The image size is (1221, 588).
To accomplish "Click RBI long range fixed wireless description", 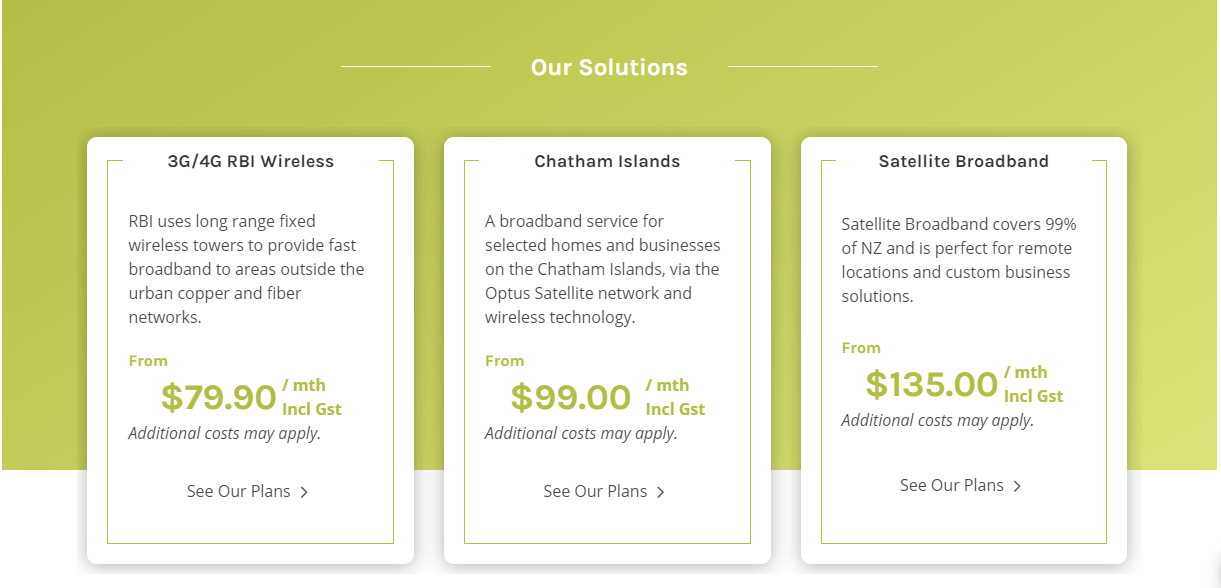I will tap(246, 269).
